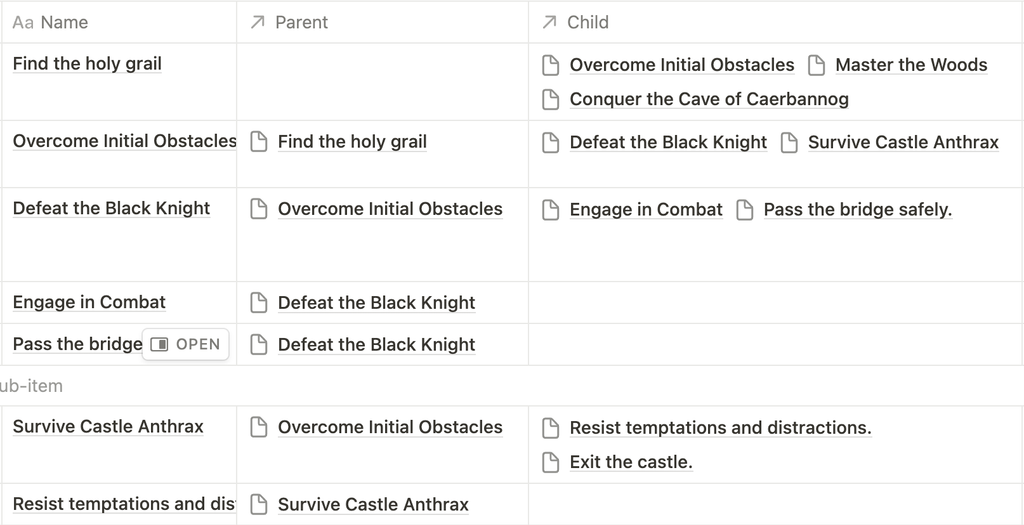The width and height of the screenshot is (1024, 525).
Task: Click page icon next to Conquer the Cave of Caerbannog
Action: point(551,99)
